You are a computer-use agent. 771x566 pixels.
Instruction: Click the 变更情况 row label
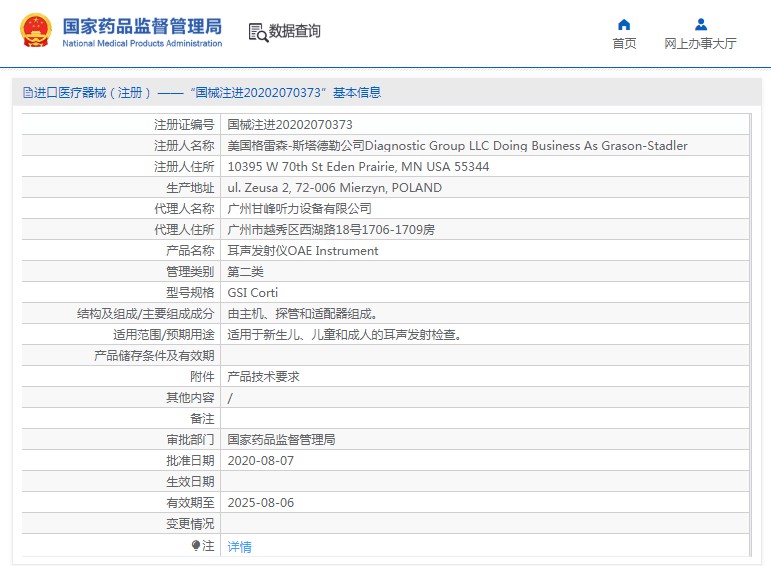[x=190, y=524]
